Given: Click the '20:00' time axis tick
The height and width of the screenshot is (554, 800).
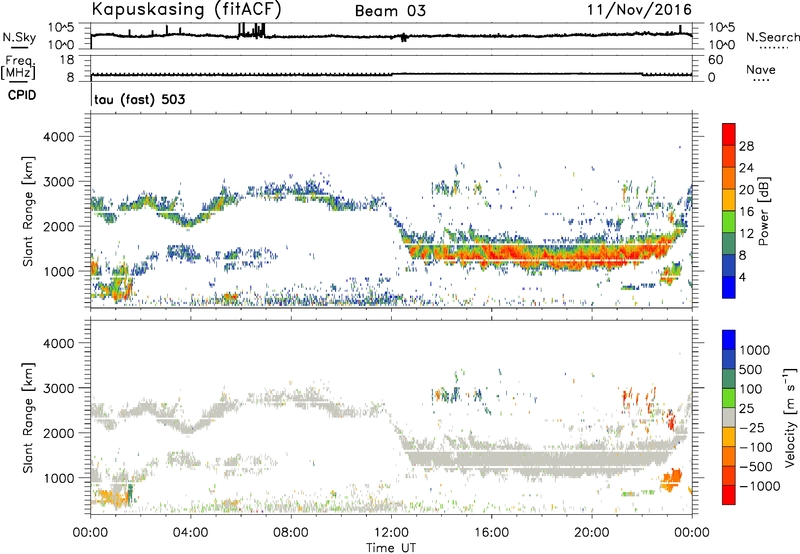Looking at the screenshot, I should tap(591, 533).
